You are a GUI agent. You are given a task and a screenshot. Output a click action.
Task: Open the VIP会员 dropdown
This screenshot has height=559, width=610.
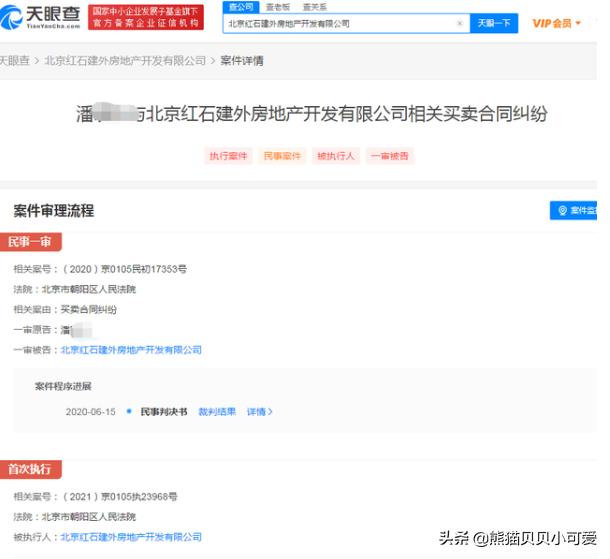556,23
